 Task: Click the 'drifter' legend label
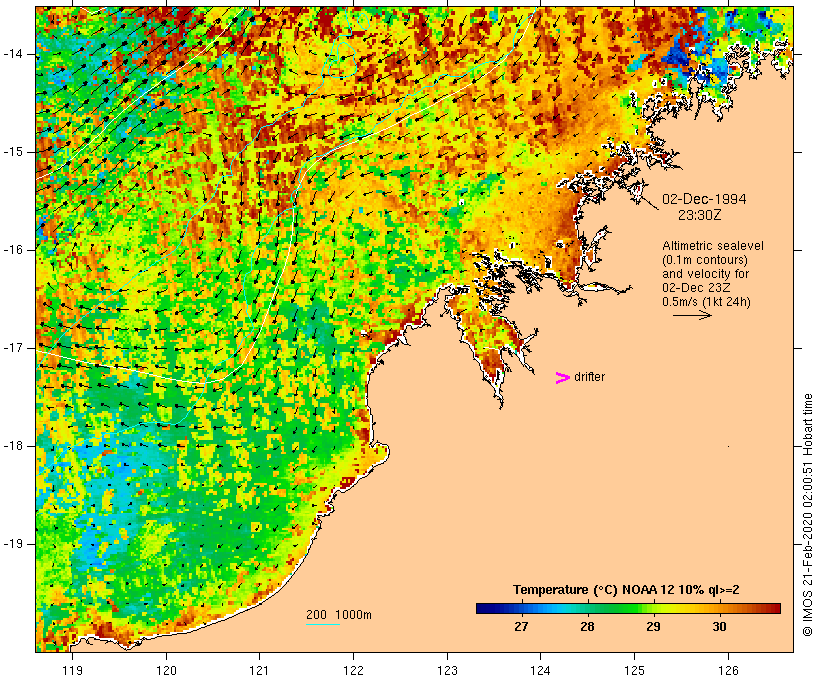589,377
